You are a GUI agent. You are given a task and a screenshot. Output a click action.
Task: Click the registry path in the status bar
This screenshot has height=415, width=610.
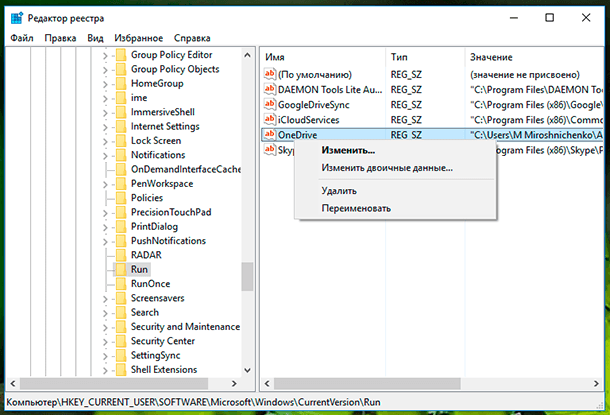193,402
